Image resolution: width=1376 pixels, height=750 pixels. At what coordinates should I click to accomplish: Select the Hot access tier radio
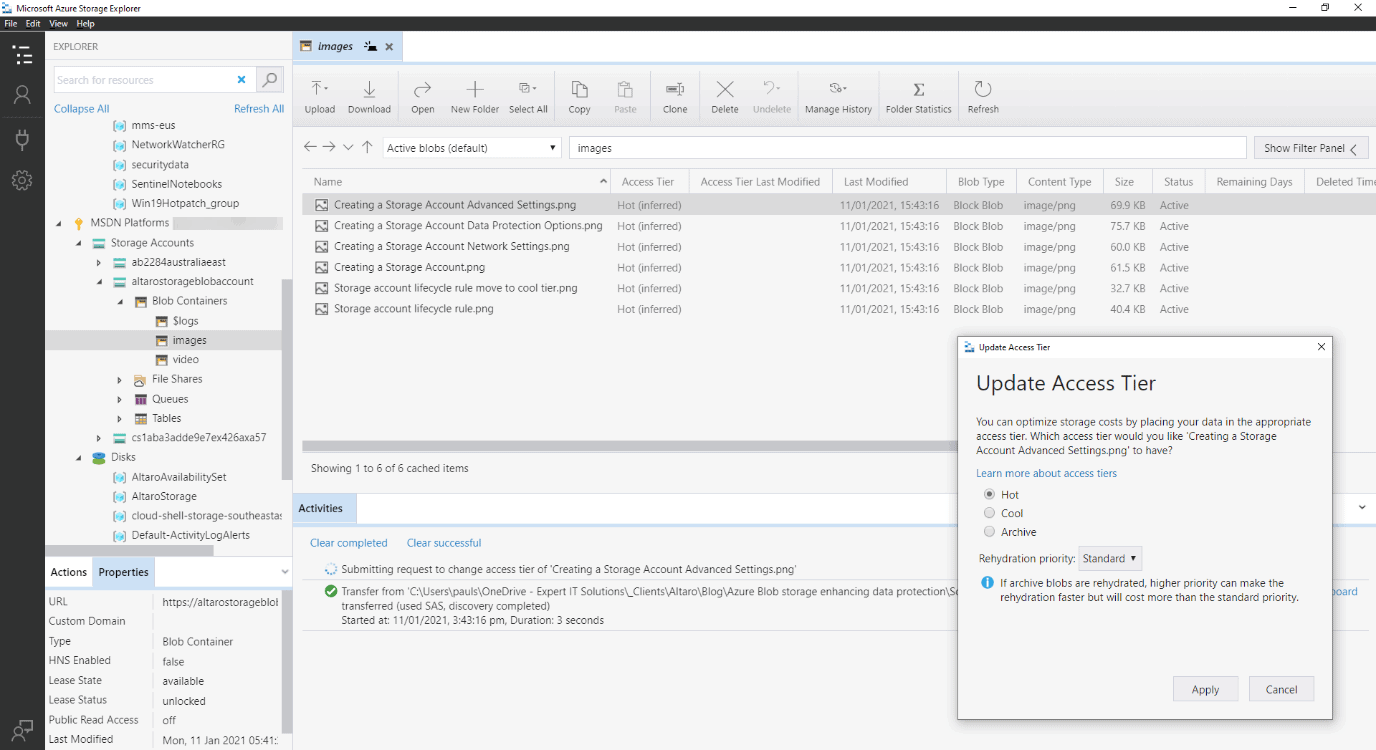990,494
